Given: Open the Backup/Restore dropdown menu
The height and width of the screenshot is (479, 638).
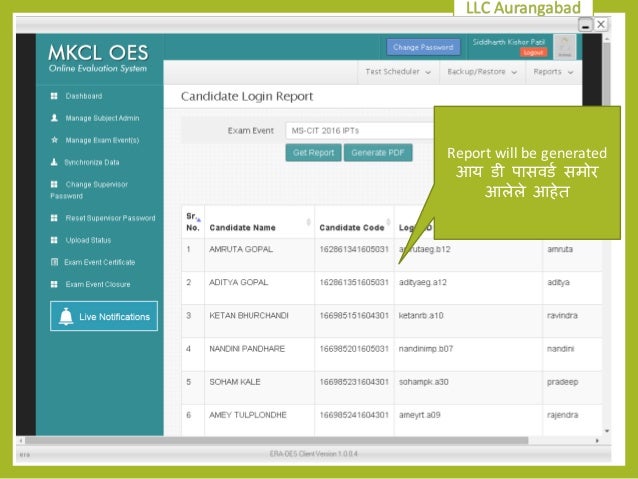Looking at the screenshot, I should pyautogui.click(x=482, y=72).
